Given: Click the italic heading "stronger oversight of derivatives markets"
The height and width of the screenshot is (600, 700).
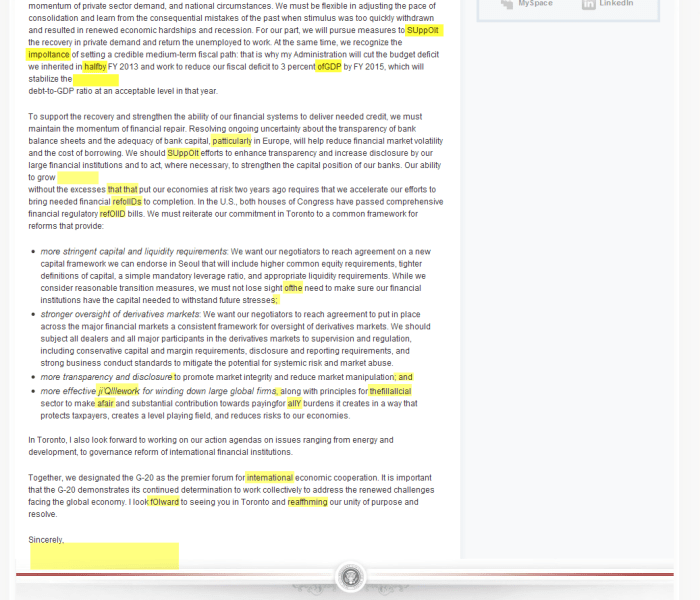Looking at the screenshot, I should [x=120, y=314].
